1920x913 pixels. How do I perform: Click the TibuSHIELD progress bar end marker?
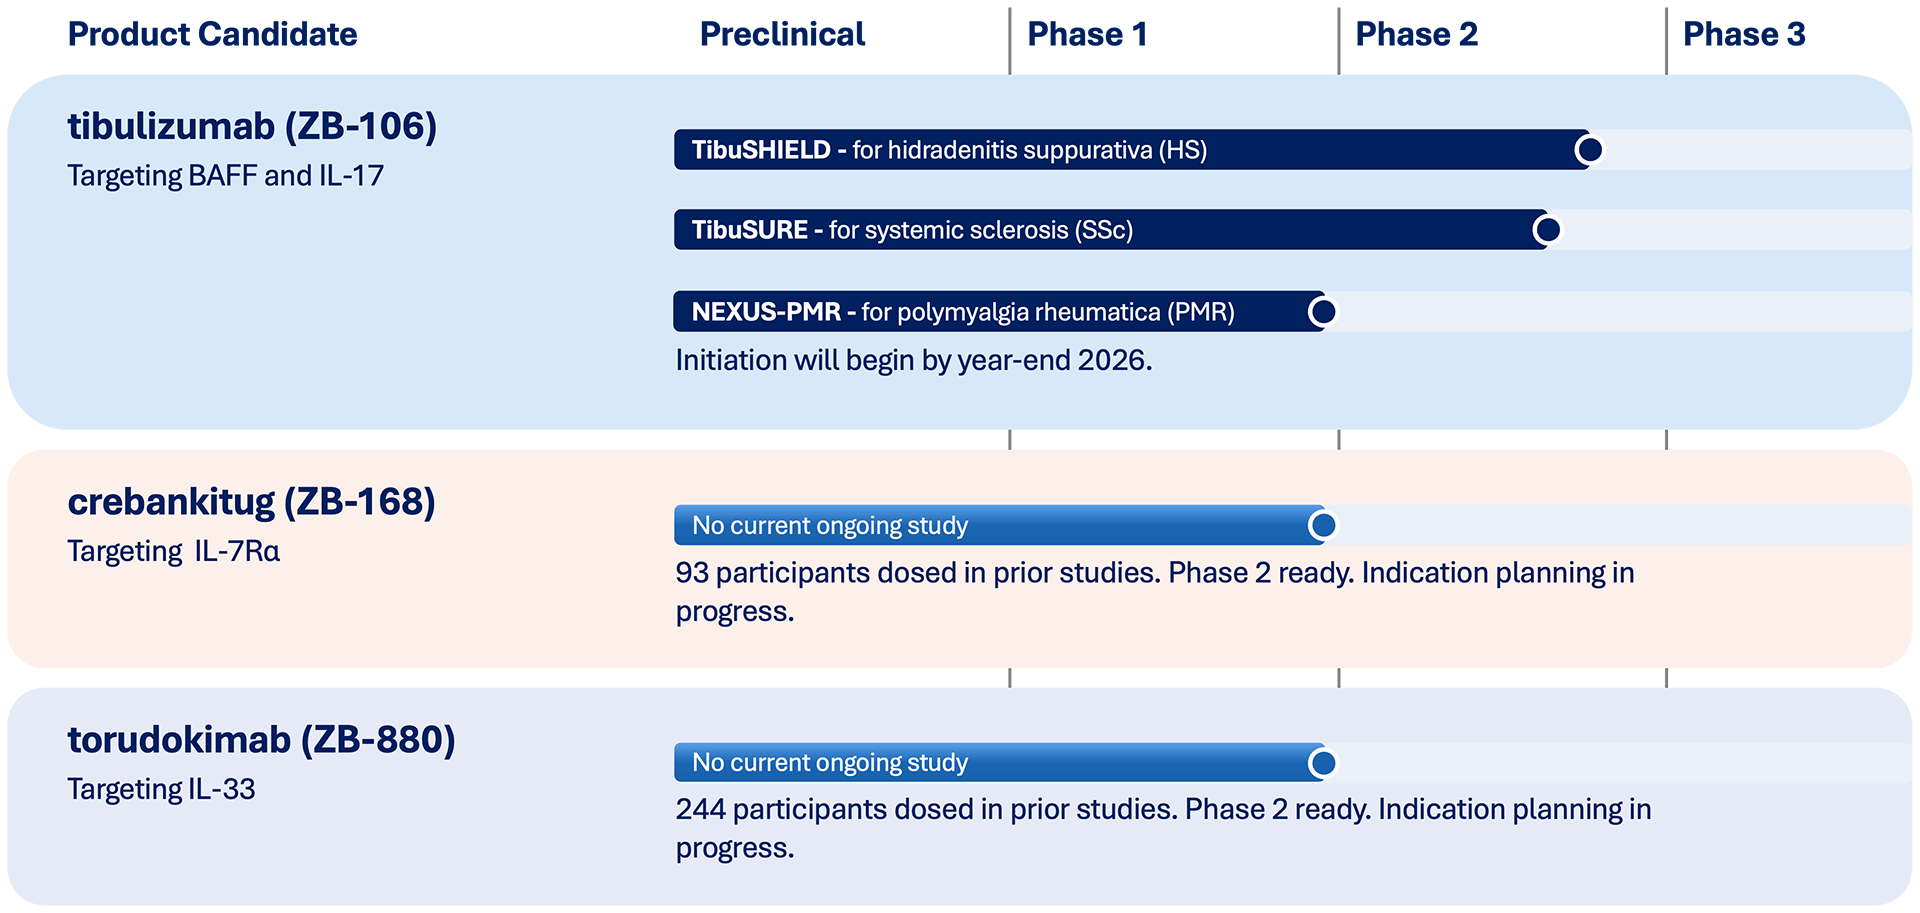pos(1589,150)
